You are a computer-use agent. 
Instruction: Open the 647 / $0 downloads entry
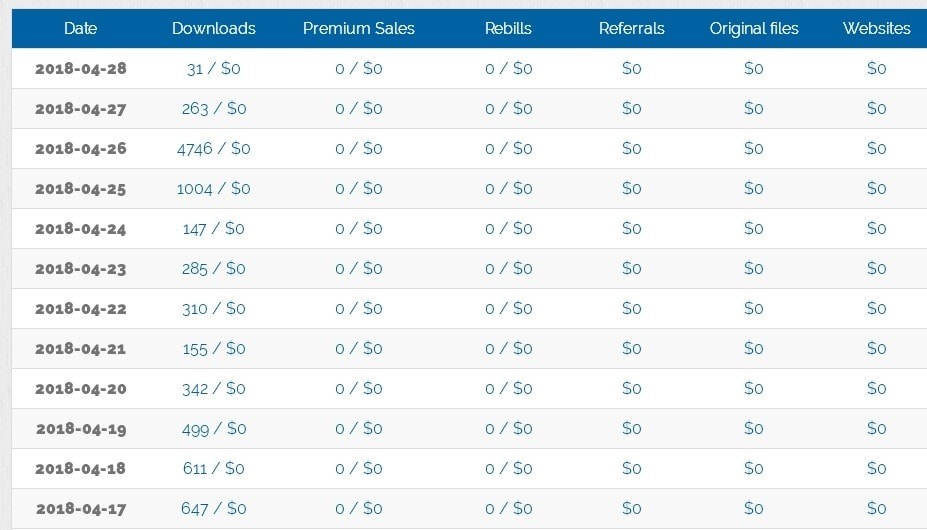click(214, 508)
